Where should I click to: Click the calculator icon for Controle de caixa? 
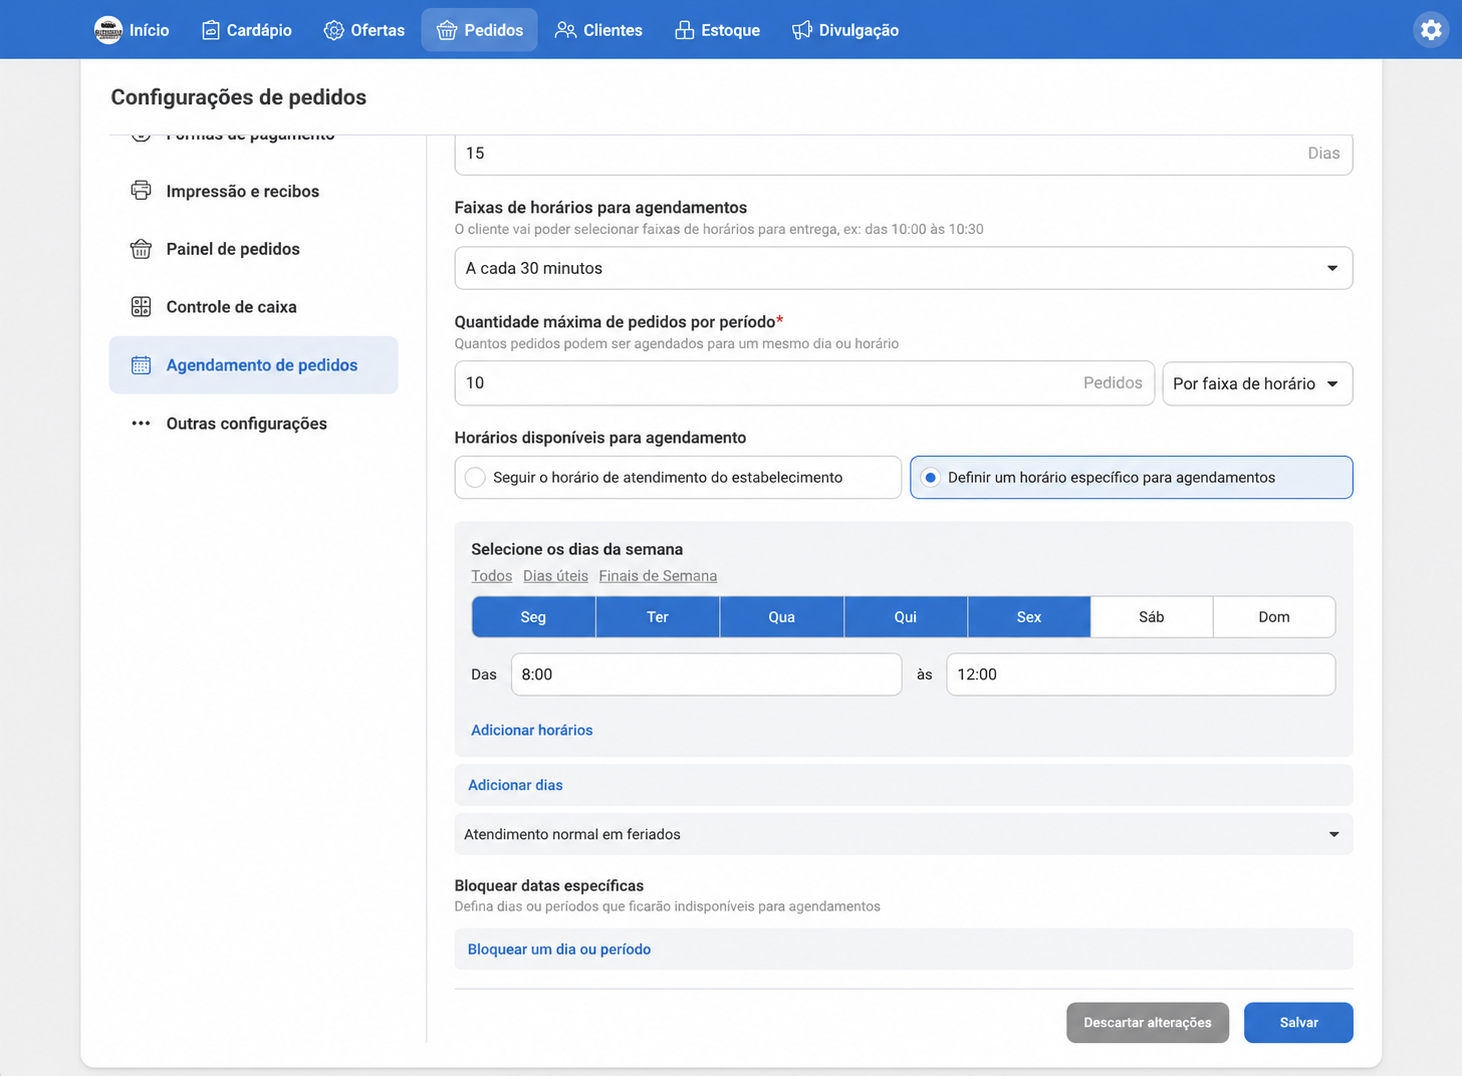click(141, 306)
